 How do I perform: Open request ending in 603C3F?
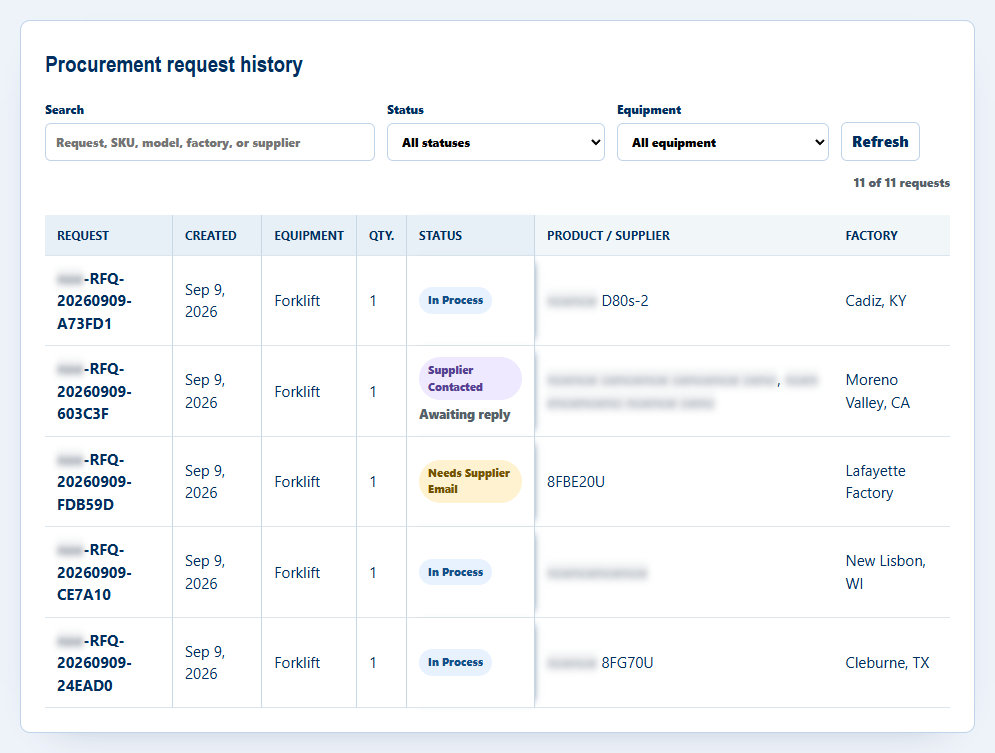tap(94, 391)
